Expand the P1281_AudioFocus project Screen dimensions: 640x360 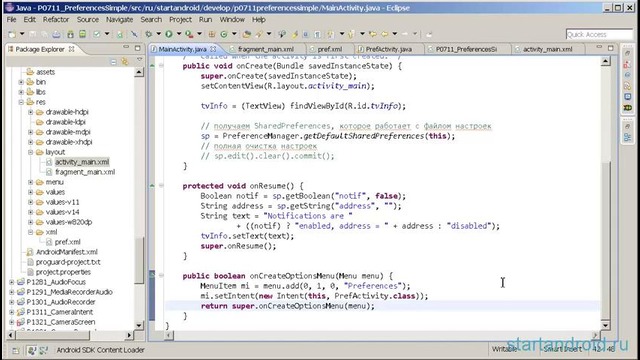pyautogui.click(x=11, y=282)
